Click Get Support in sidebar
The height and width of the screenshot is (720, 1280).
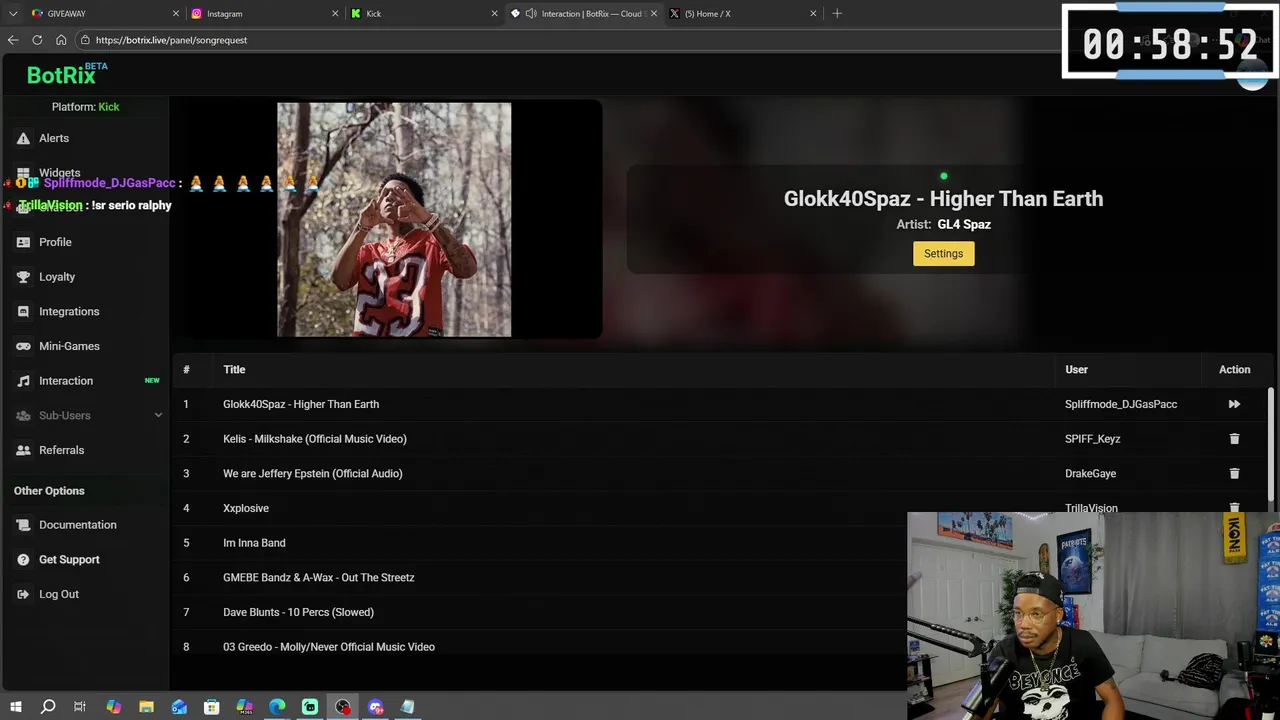[x=58, y=560]
